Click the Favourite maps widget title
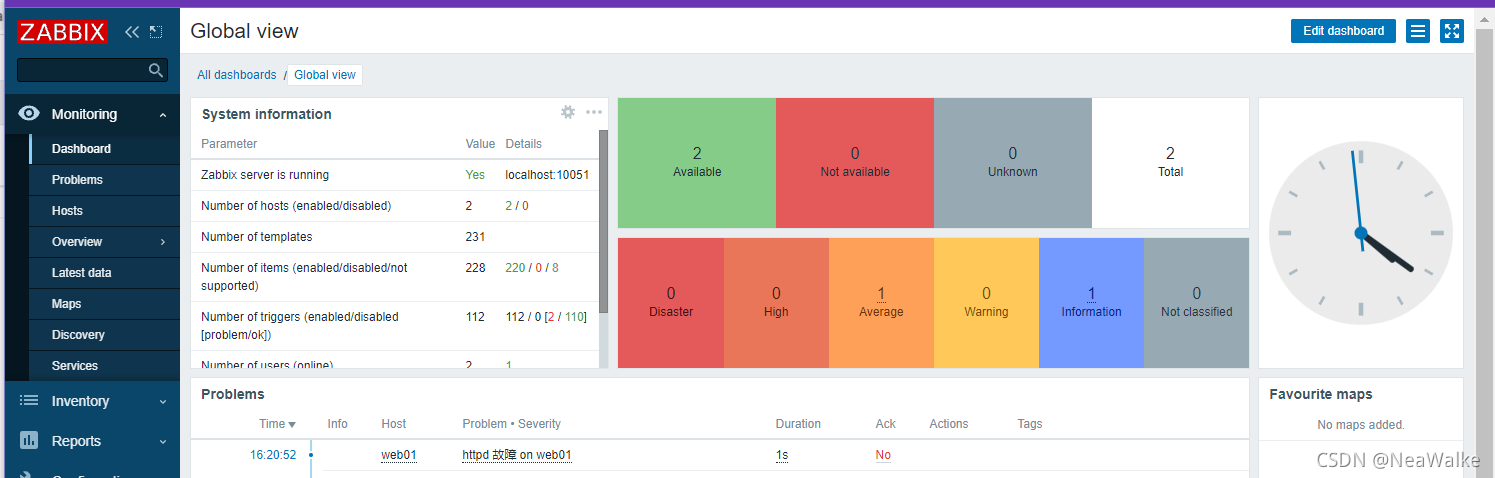This screenshot has height=478, width=1495. tap(1321, 394)
